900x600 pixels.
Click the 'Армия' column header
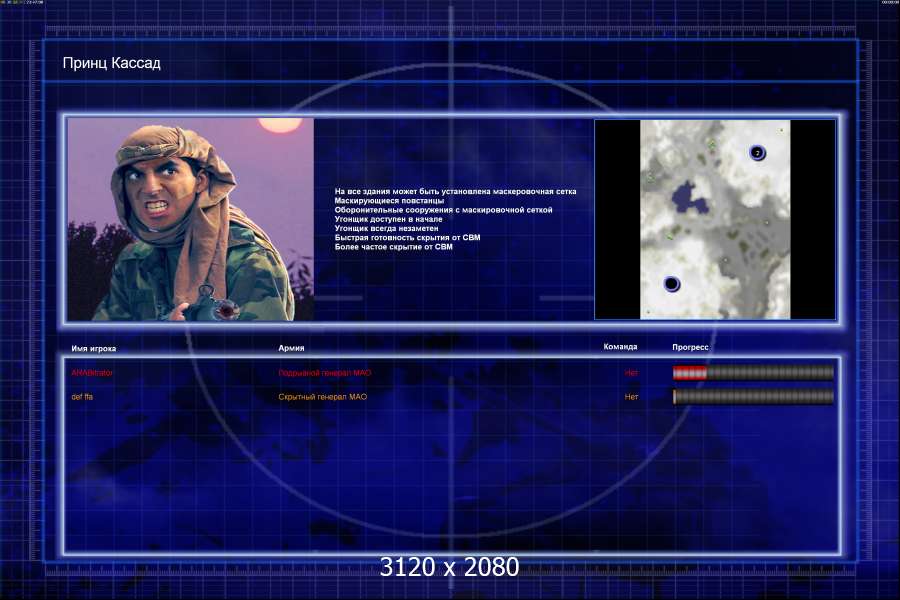291,348
